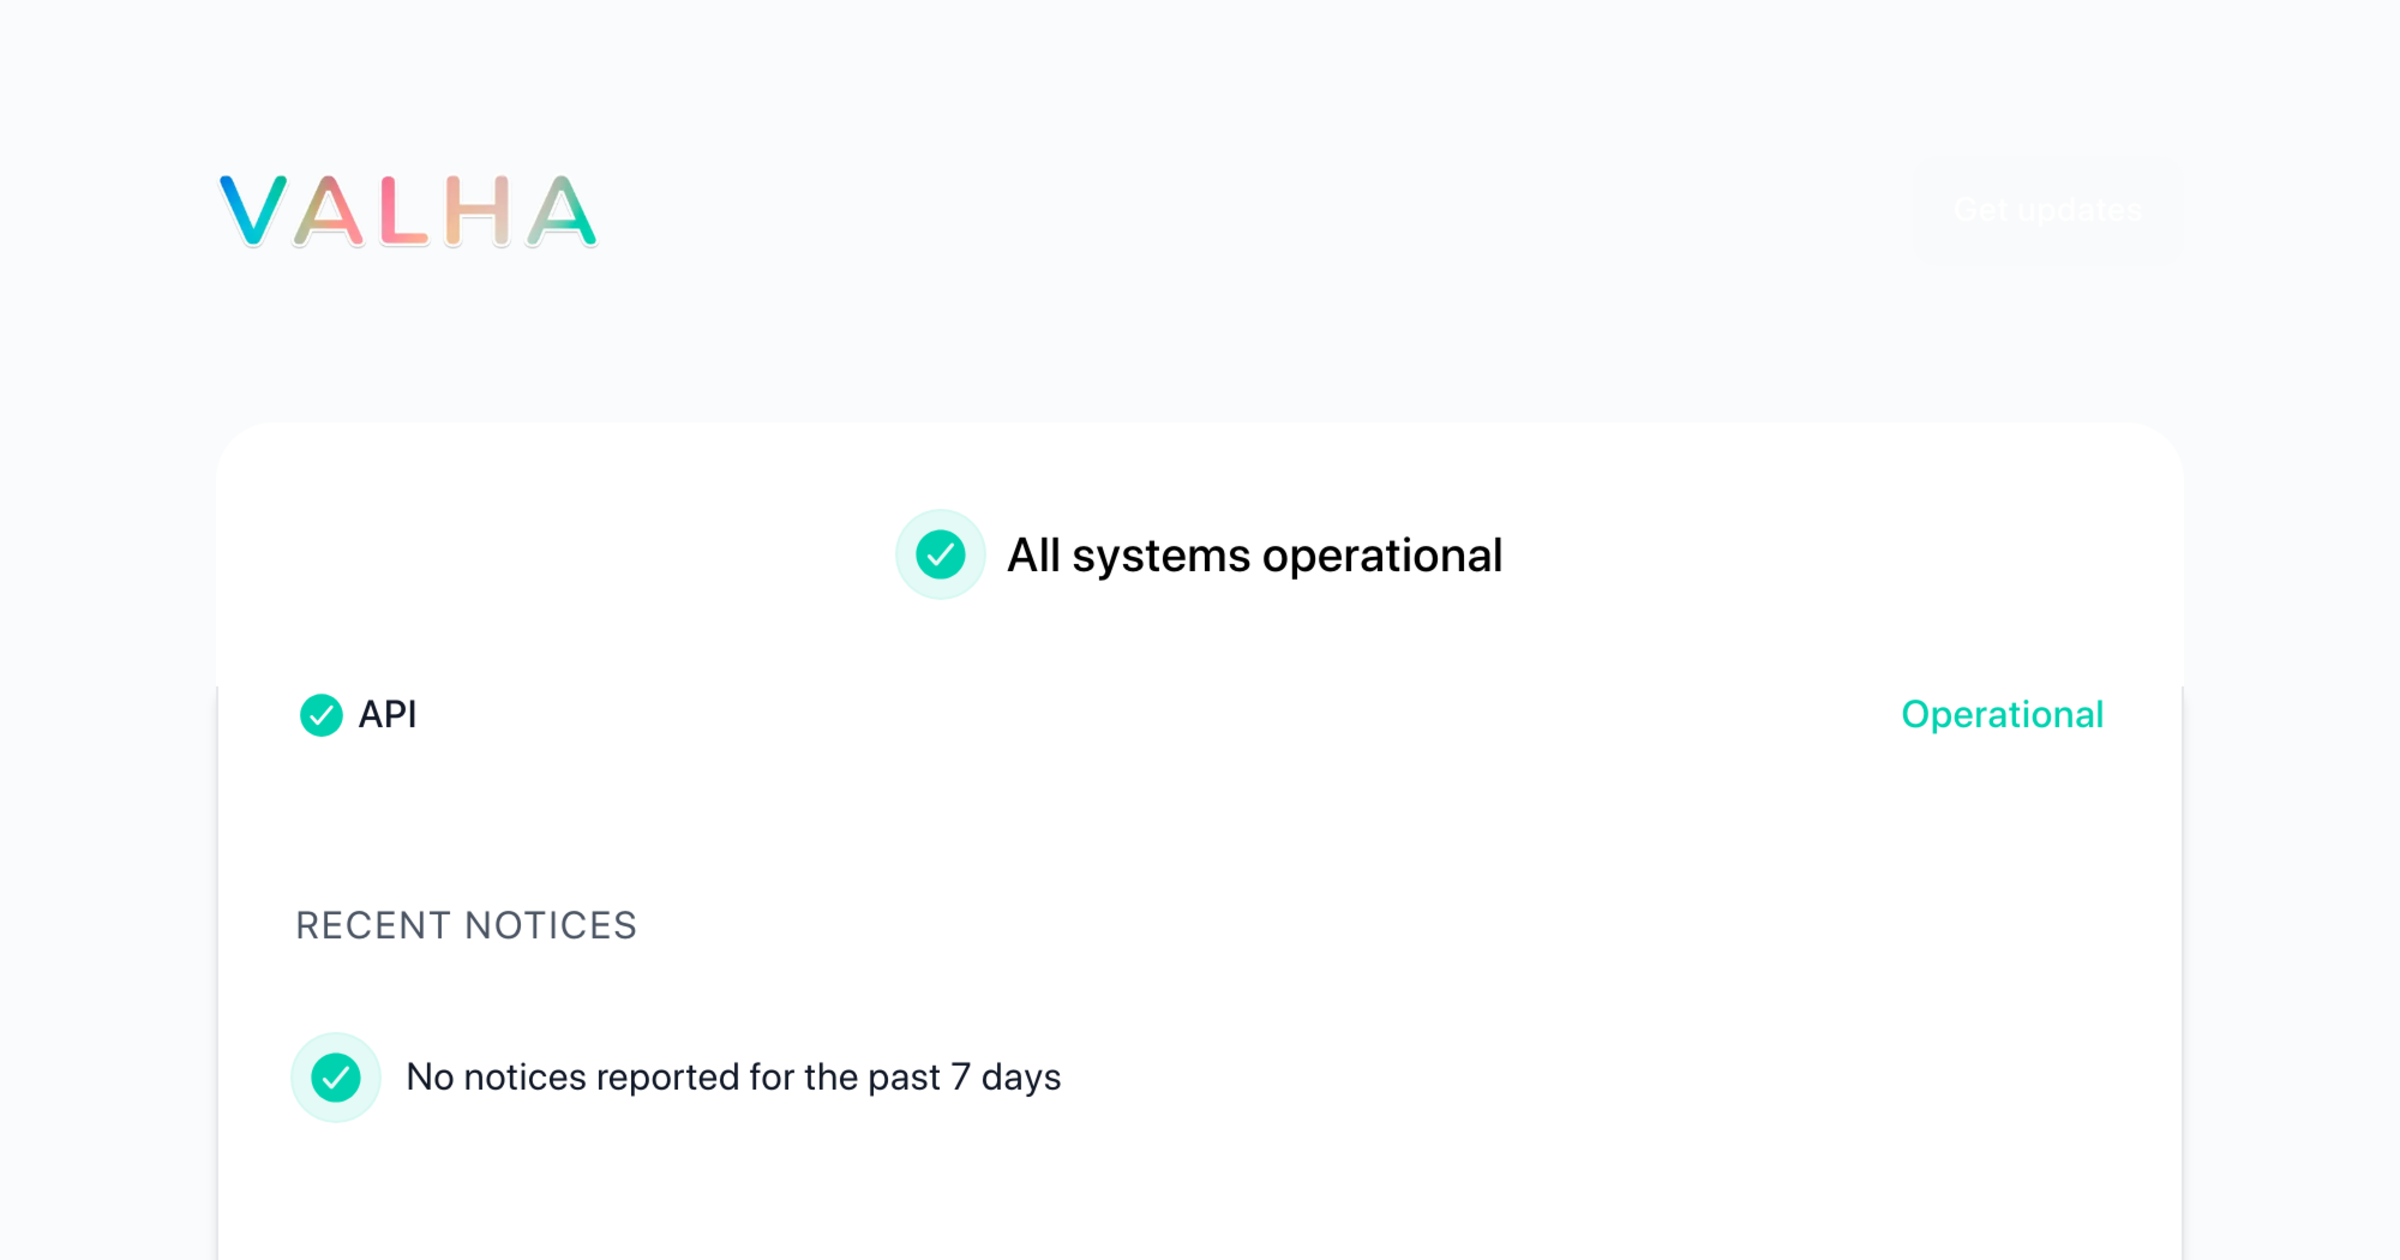
Task: Click the letter H in the VALHA logo
Action: click(478, 211)
